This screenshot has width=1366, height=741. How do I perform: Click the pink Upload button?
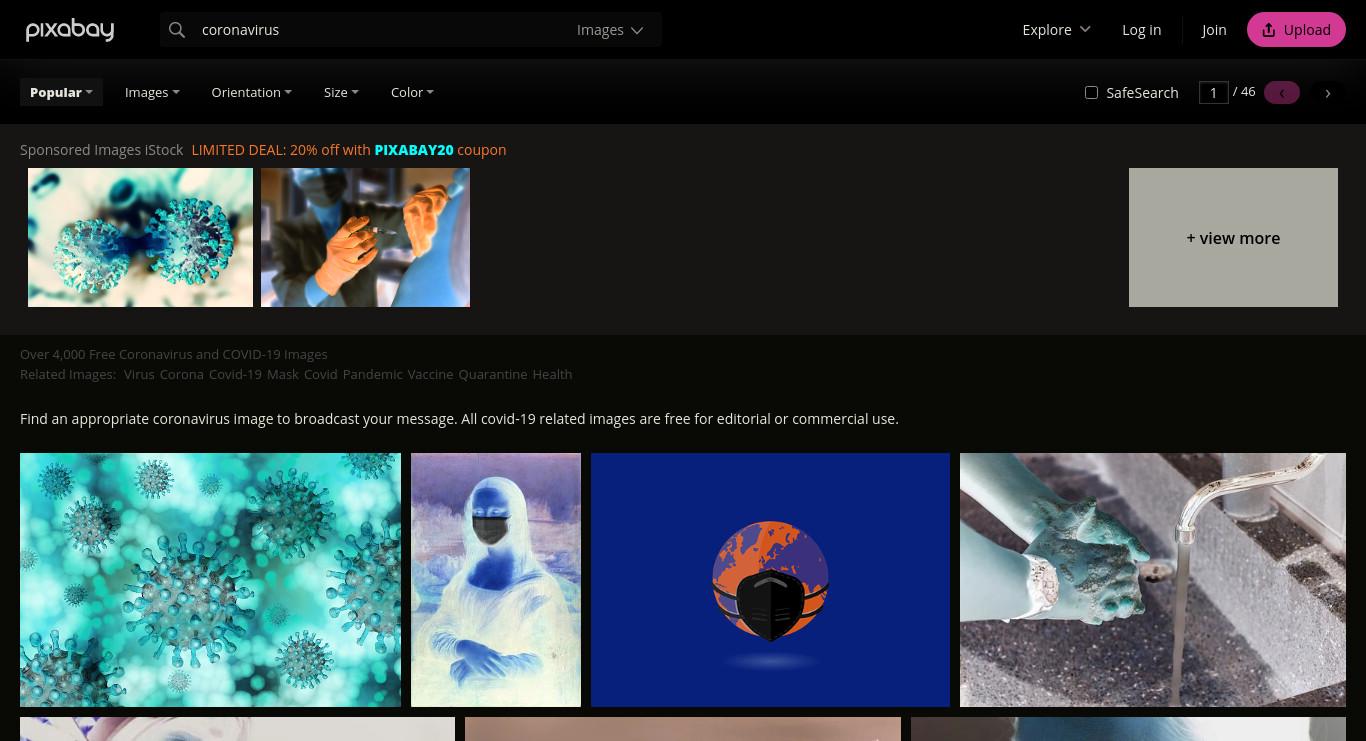[1296, 30]
